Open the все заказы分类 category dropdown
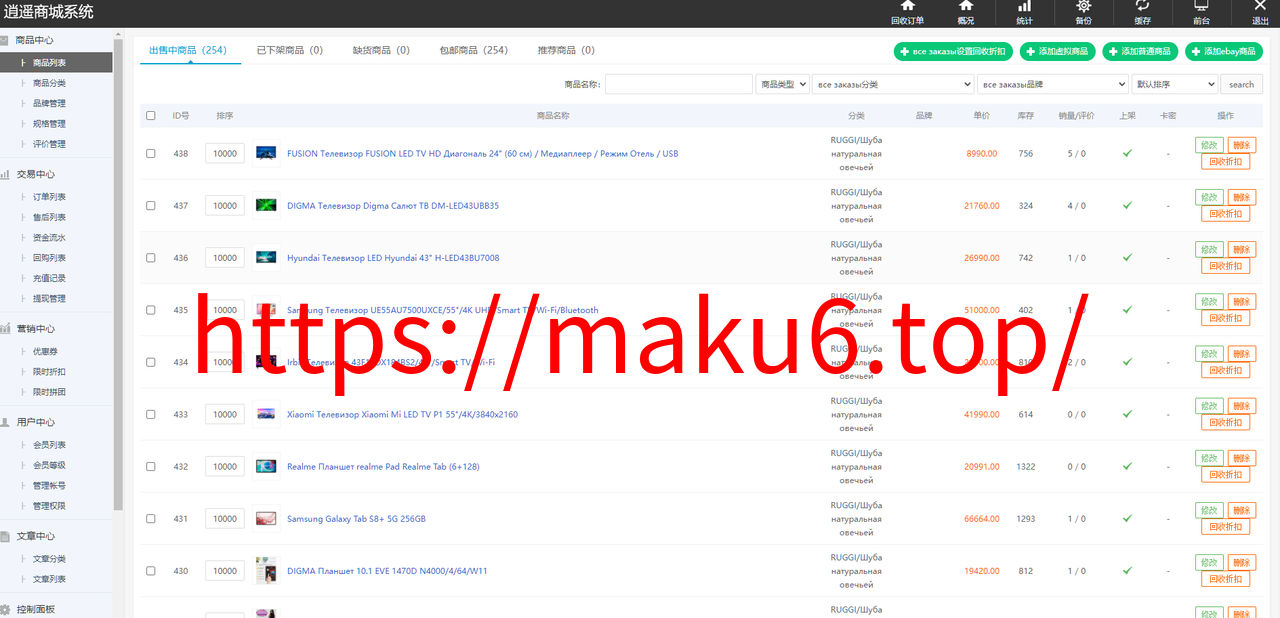Screen dimensions: 1280x618 [893, 84]
